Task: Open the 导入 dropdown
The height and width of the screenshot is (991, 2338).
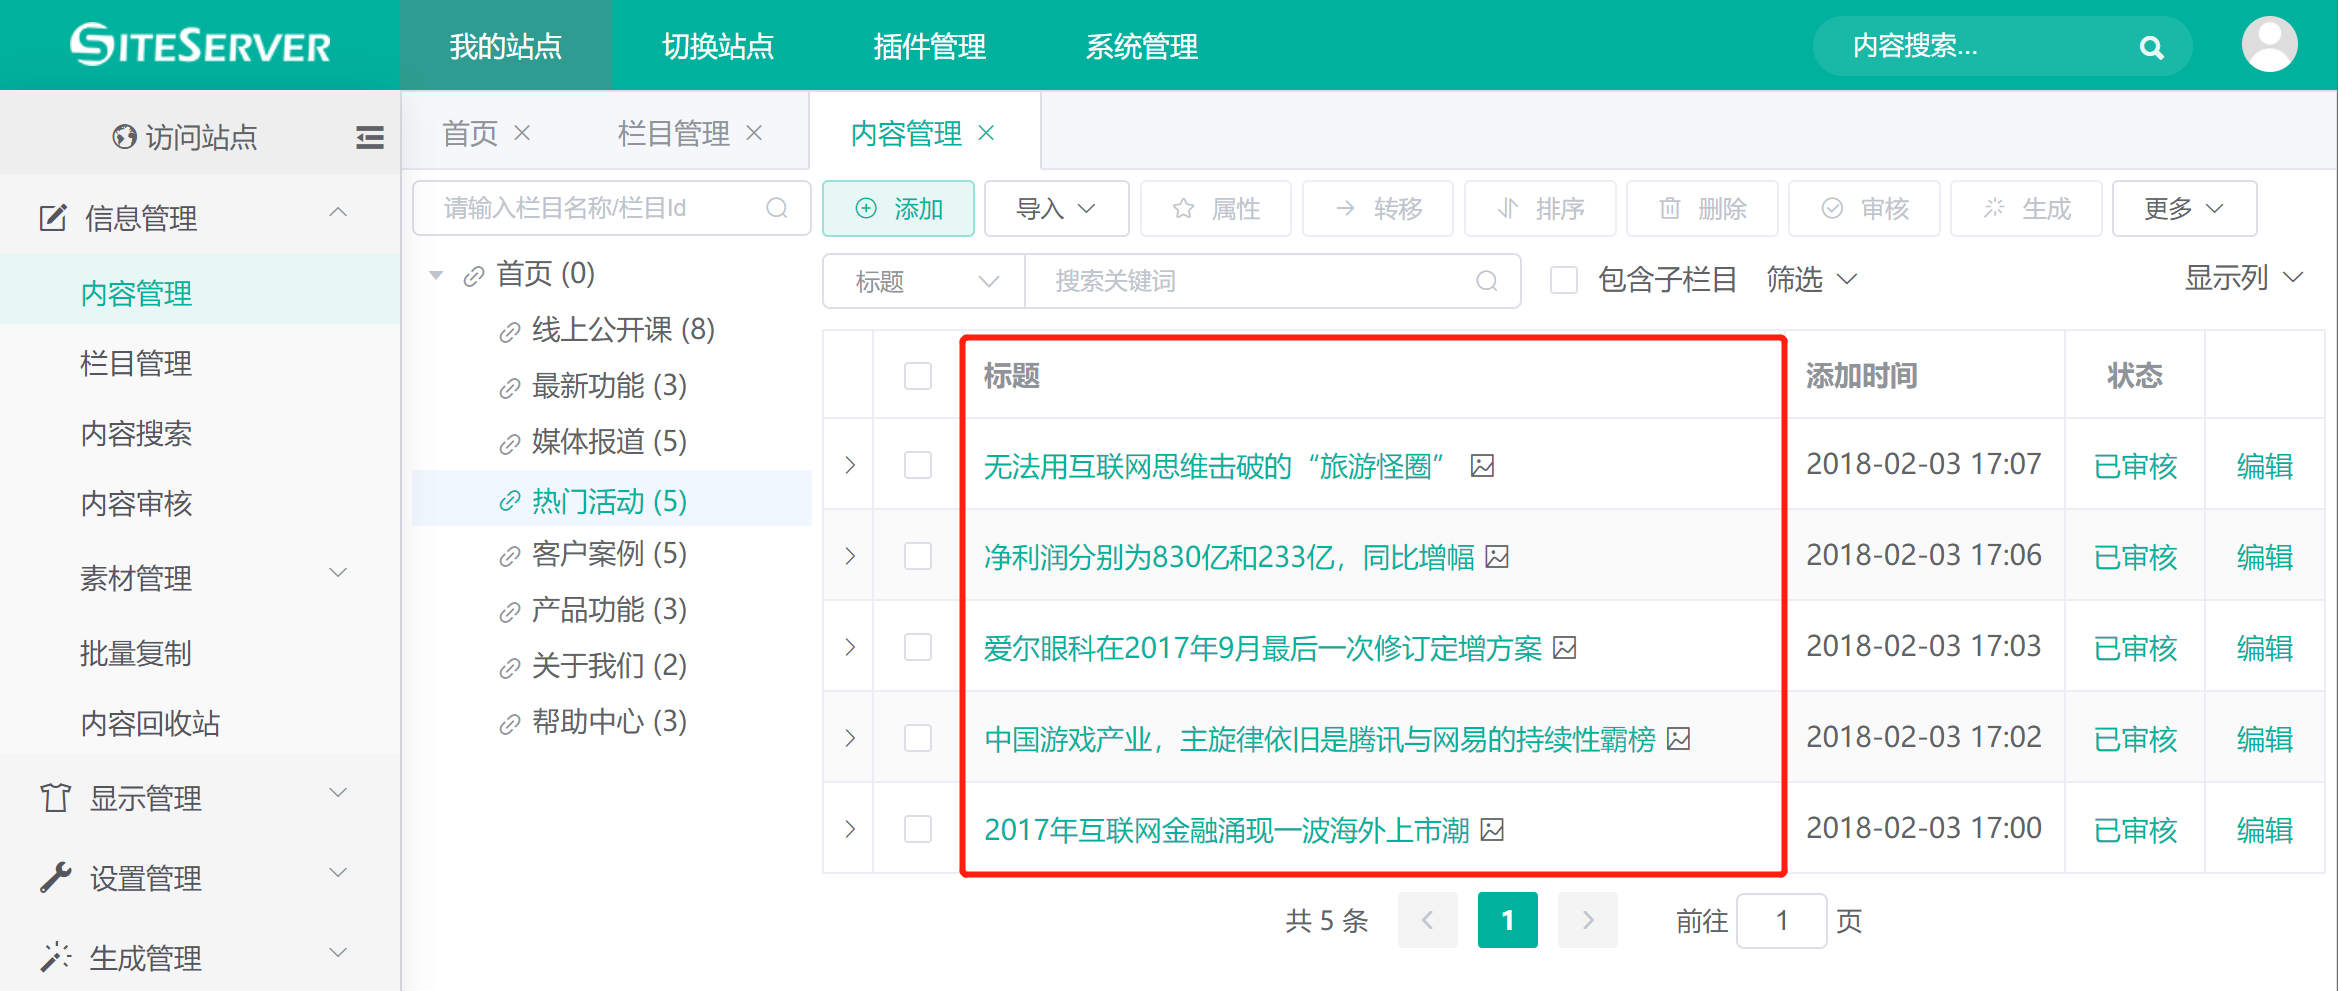Action: (1056, 208)
